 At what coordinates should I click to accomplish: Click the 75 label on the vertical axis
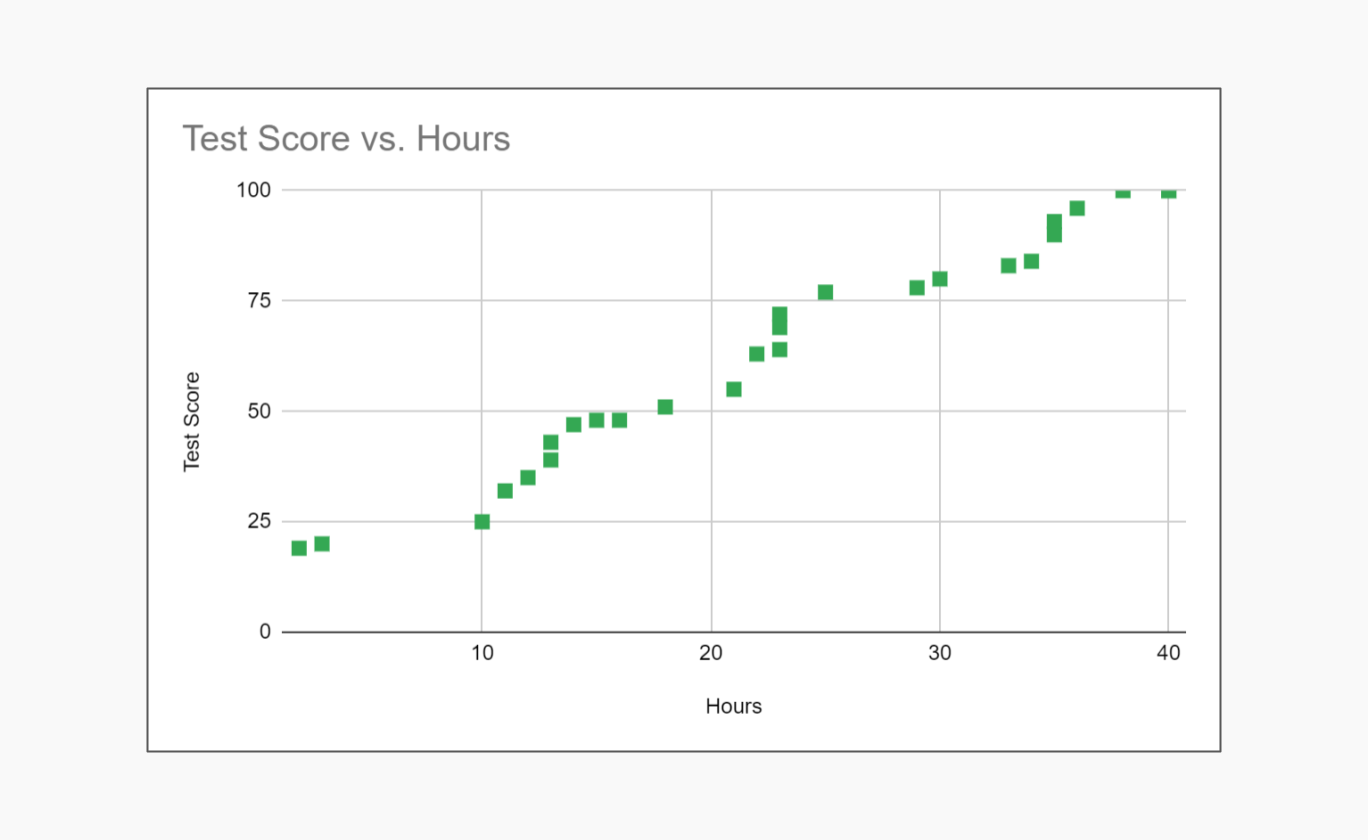260,300
